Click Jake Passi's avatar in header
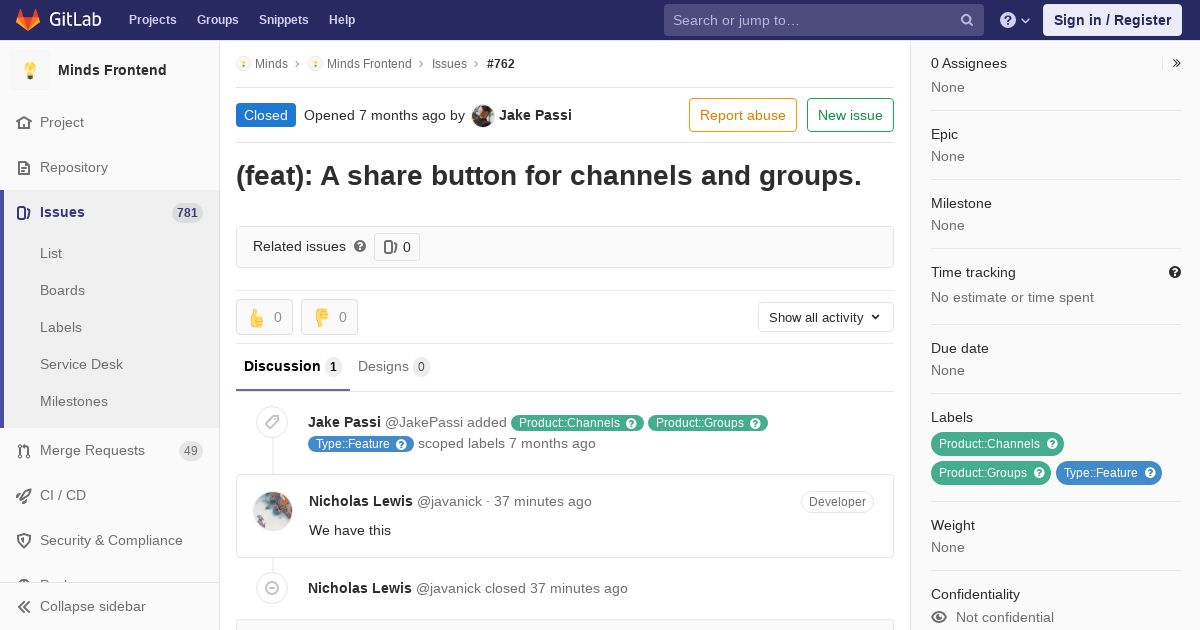 tap(483, 116)
